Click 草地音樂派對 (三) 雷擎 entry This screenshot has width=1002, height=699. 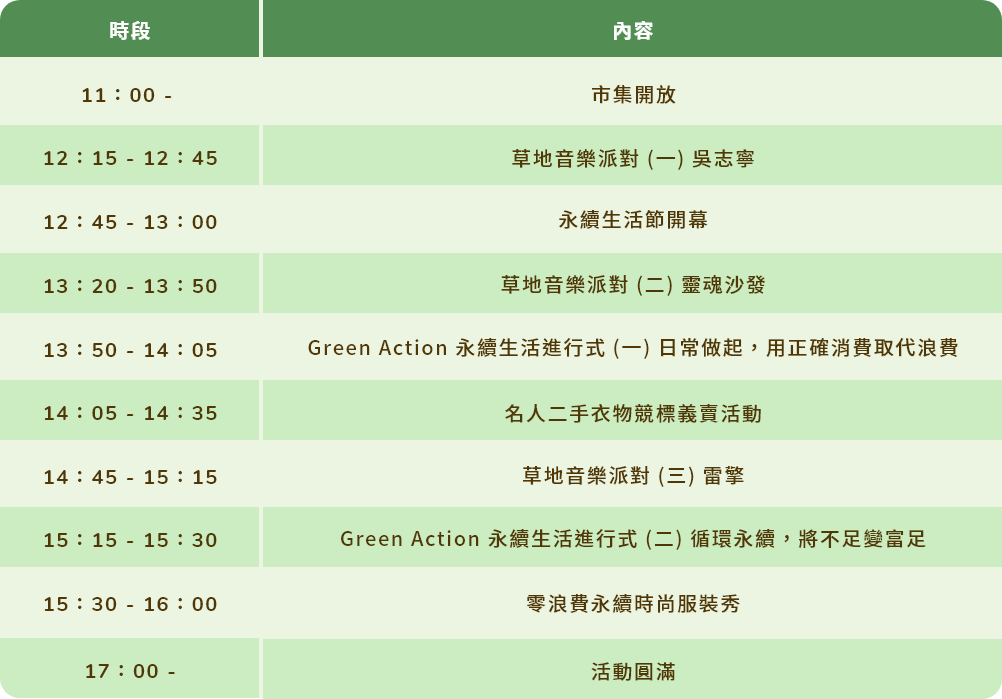[633, 477]
